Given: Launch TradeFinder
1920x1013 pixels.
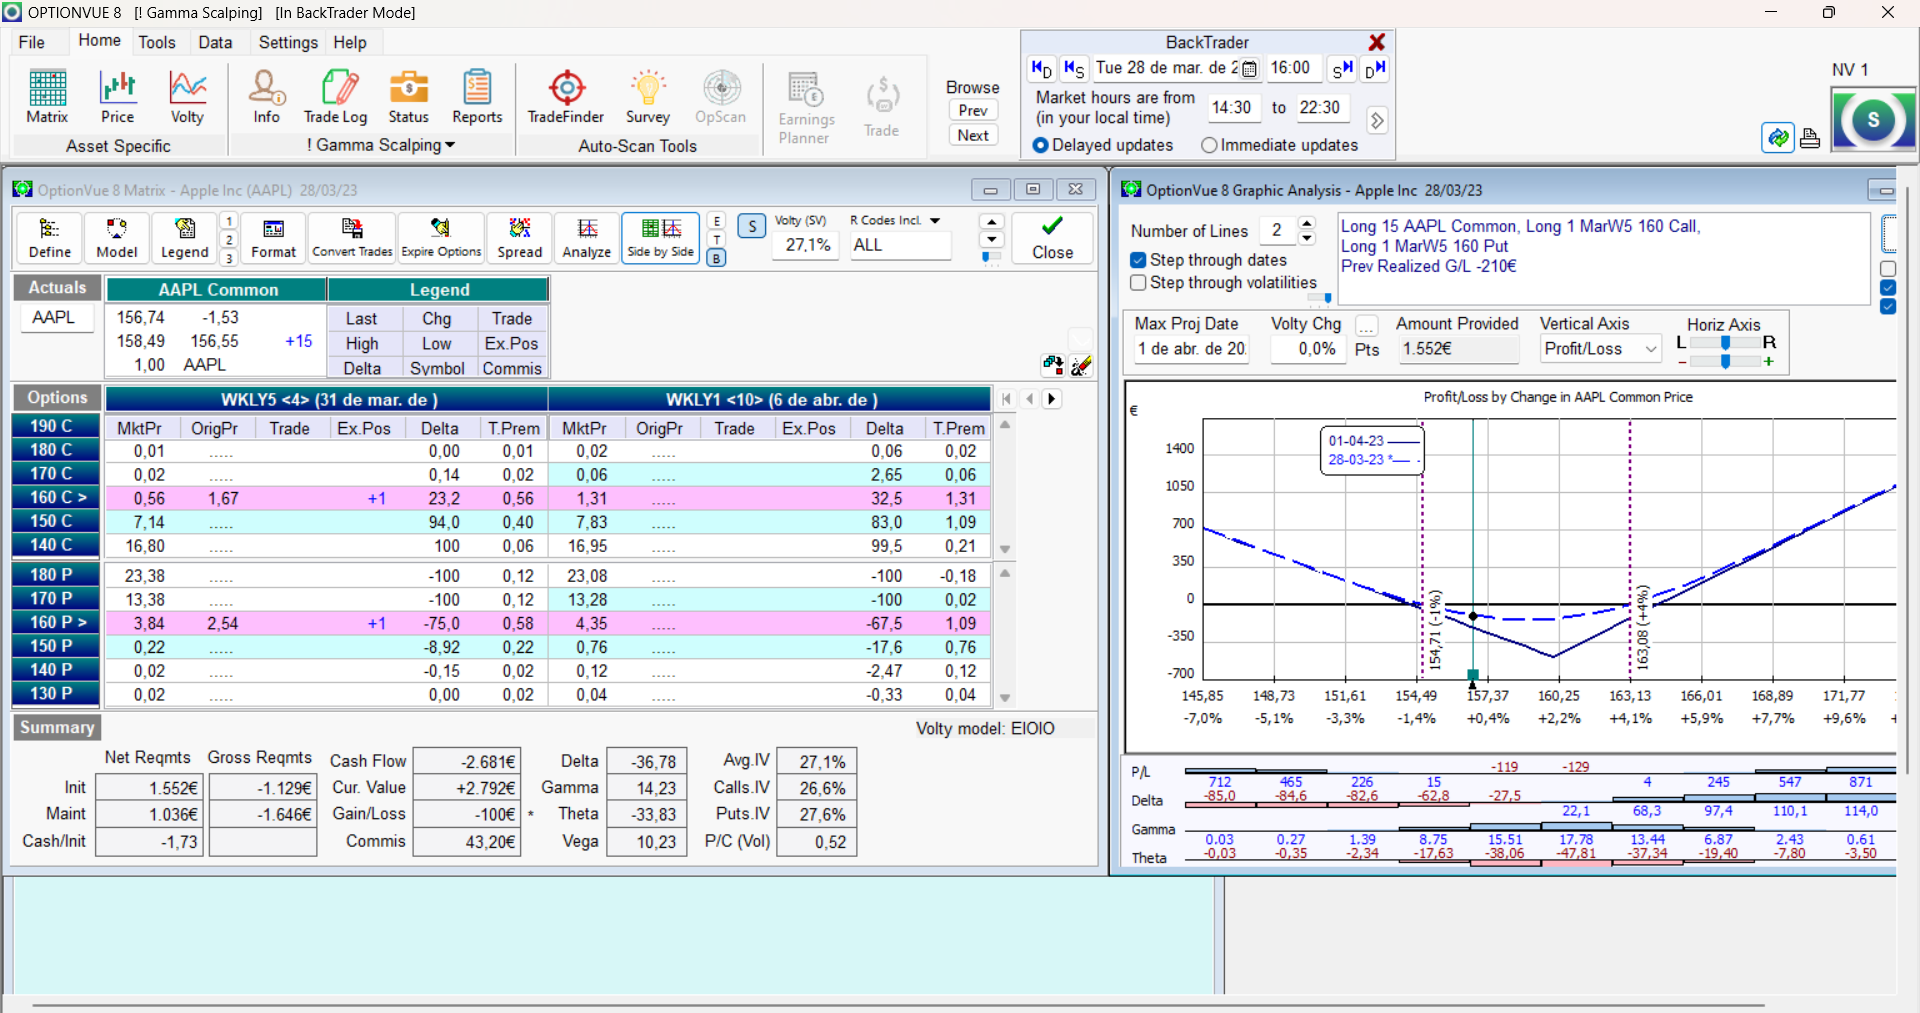Looking at the screenshot, I should coord(566,97).
